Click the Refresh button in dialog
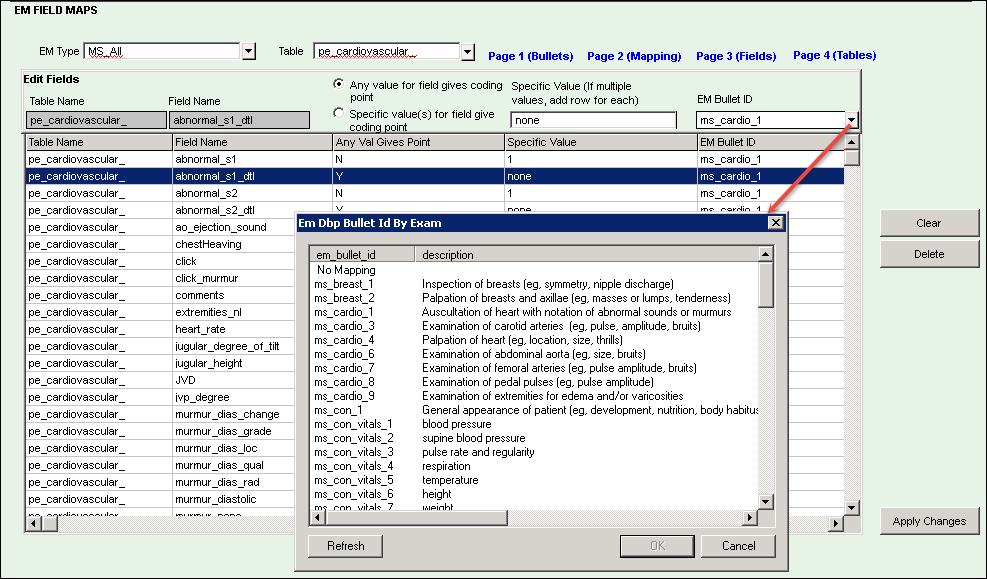987x579 pixels. click(346, 546)
